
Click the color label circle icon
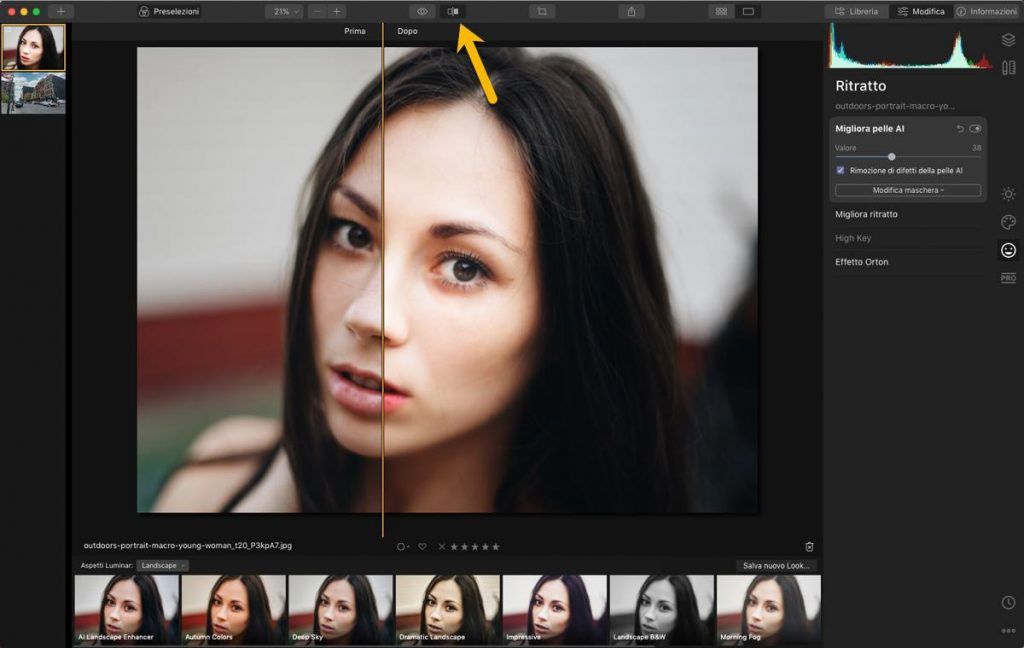tap(402, 547)
